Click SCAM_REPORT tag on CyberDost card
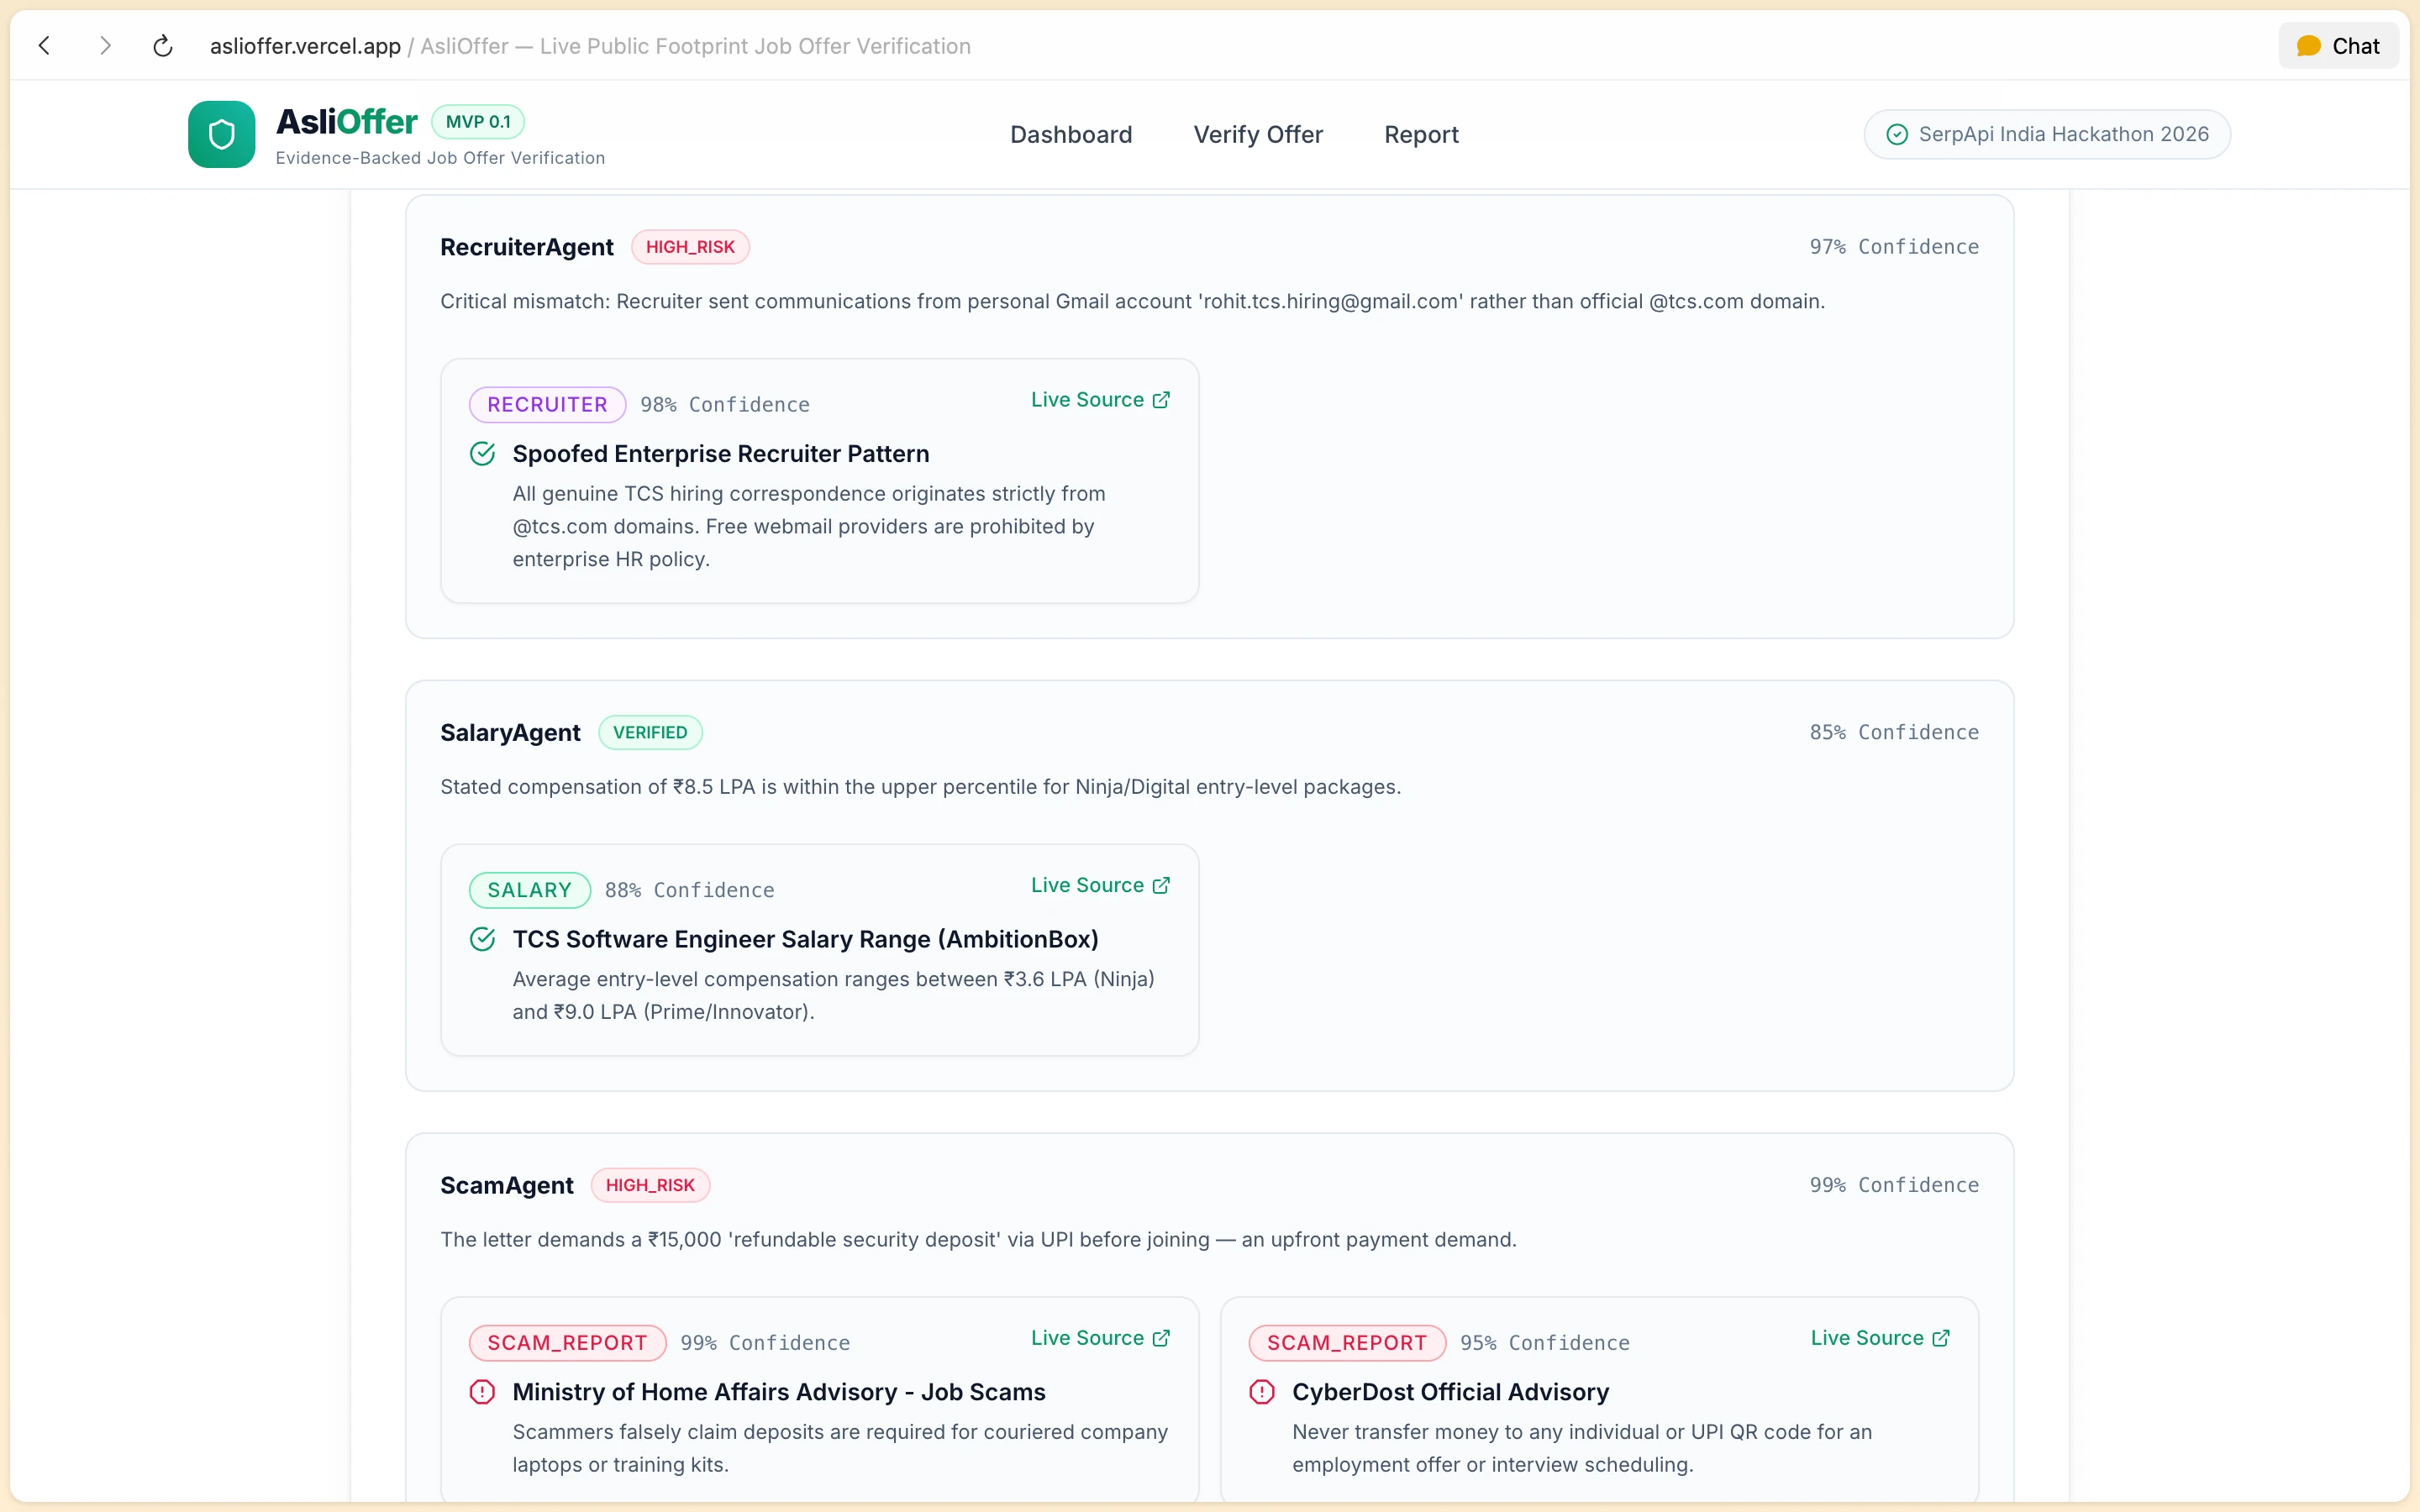Viewport: 2420px width, 1512px height. coord(1347,1344)
